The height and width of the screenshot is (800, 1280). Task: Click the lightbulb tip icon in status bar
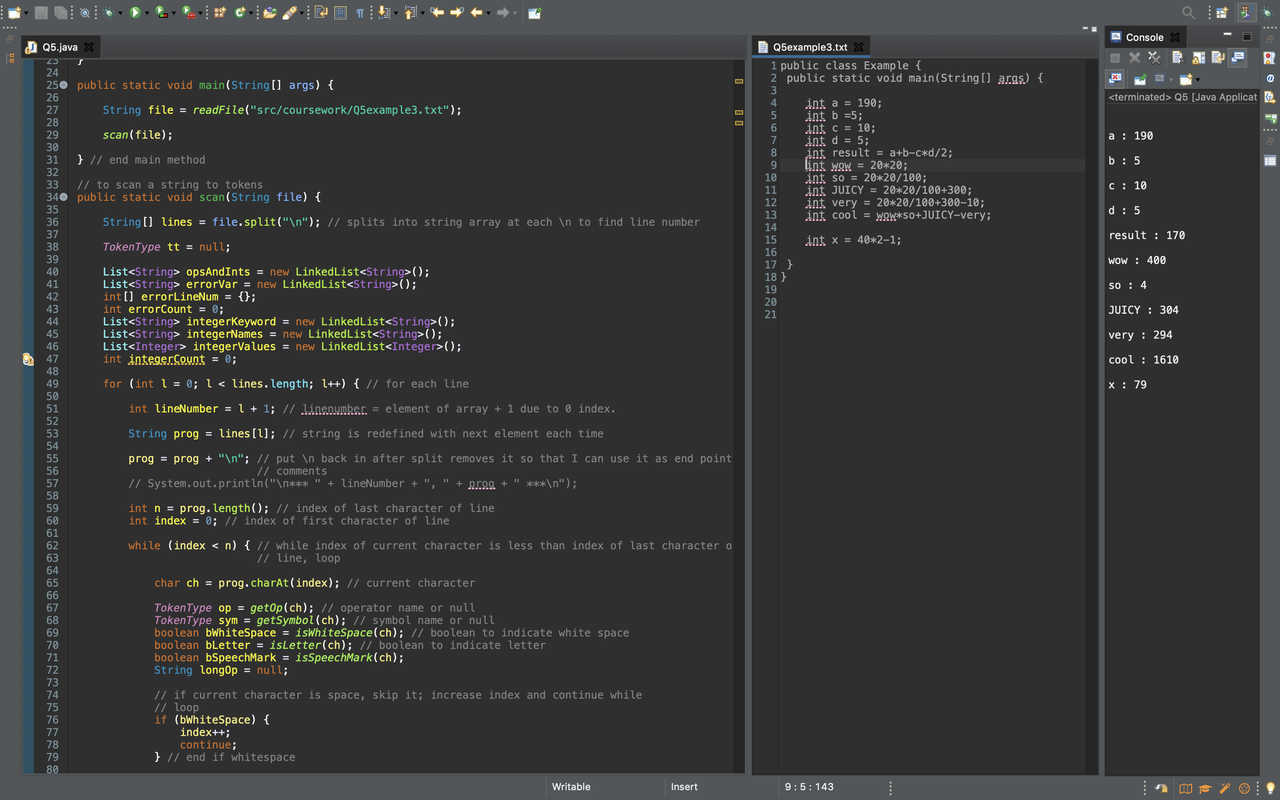[1270, 788]
